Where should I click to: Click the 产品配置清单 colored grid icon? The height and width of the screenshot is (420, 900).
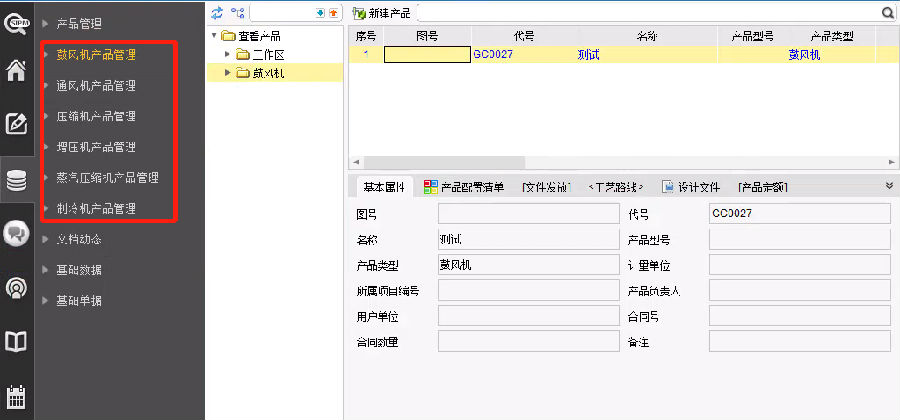coord(430,186)
